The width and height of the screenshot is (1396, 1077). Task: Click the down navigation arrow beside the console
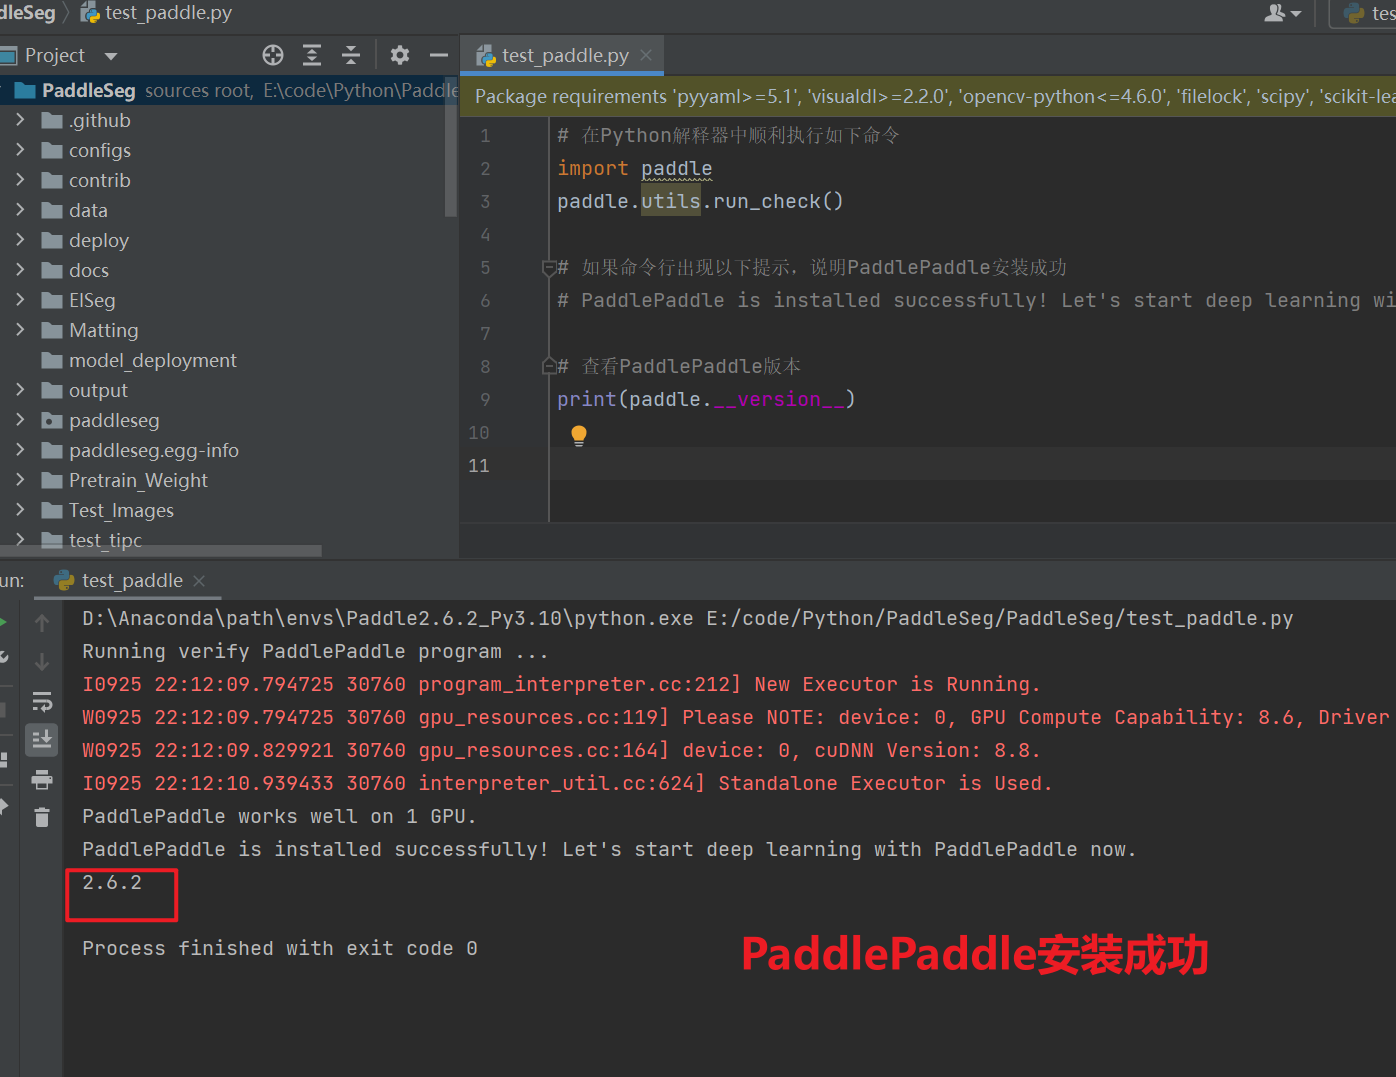tap(41, 661)
